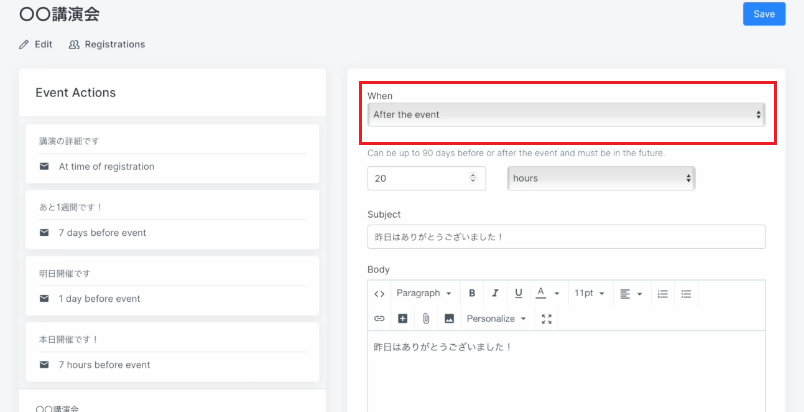The width and height of the screenshot is (804, 412).
Task: Open the あと1週間です！ action card
Action: [172, 220]
